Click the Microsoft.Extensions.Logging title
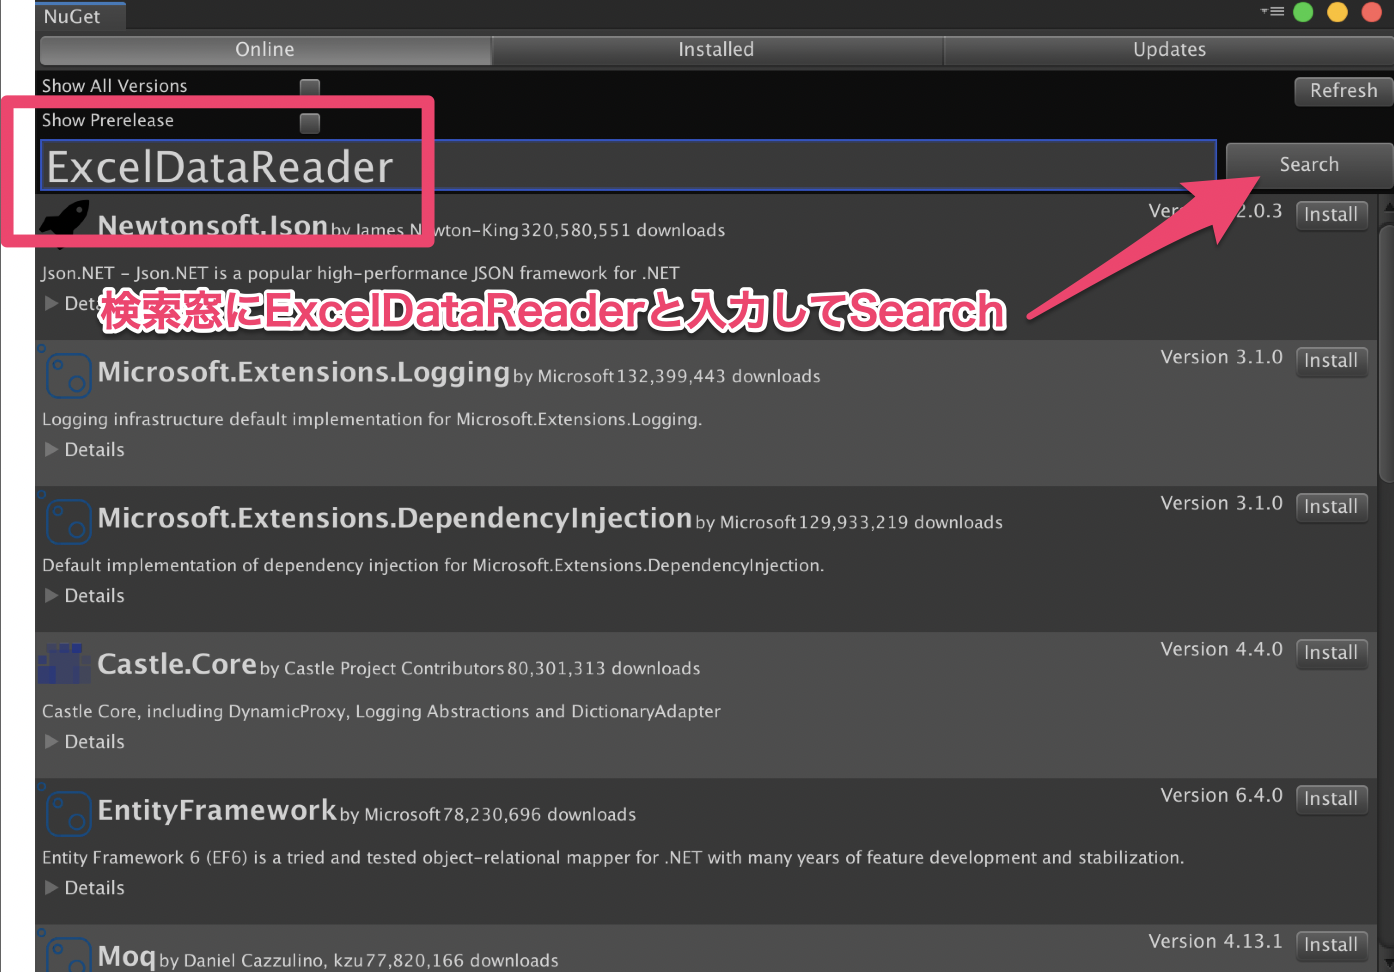This screenshot has height=972, width=1394. [x=304, y=373]
